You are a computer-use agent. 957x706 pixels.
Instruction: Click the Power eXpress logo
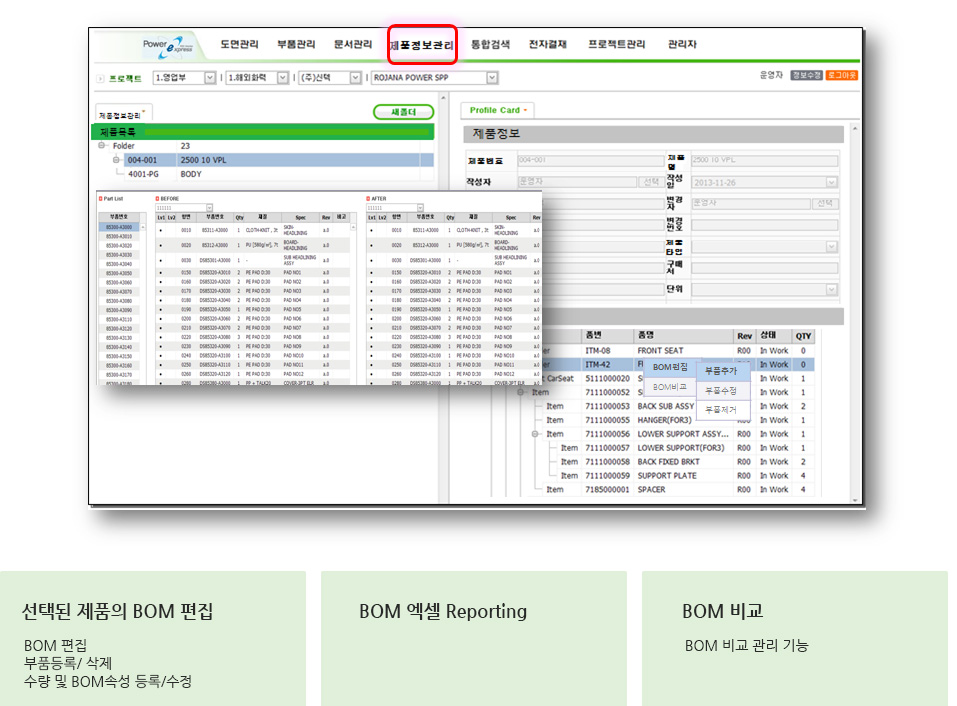(166, 46)
